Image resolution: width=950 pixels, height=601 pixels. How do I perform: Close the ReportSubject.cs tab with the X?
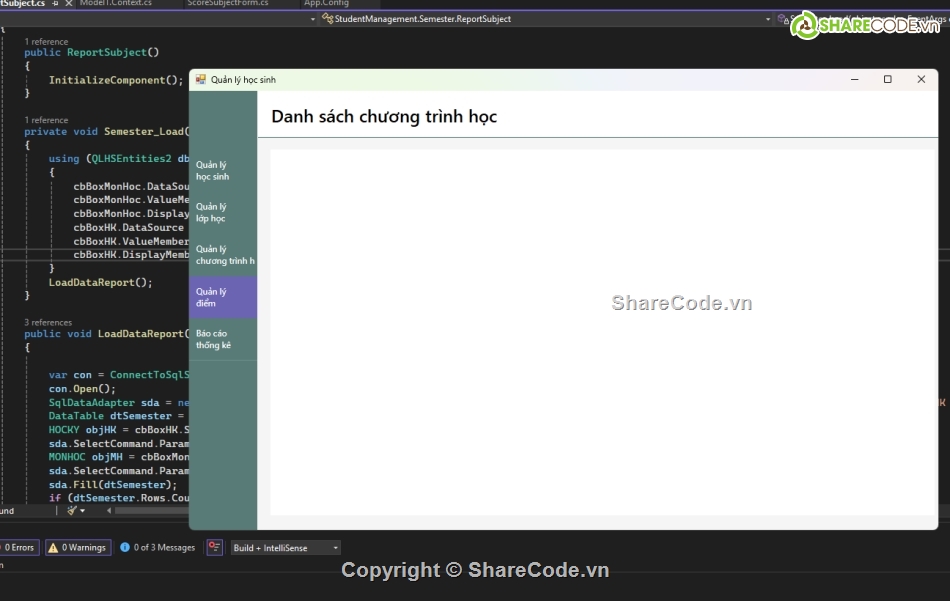click(68, 4)
